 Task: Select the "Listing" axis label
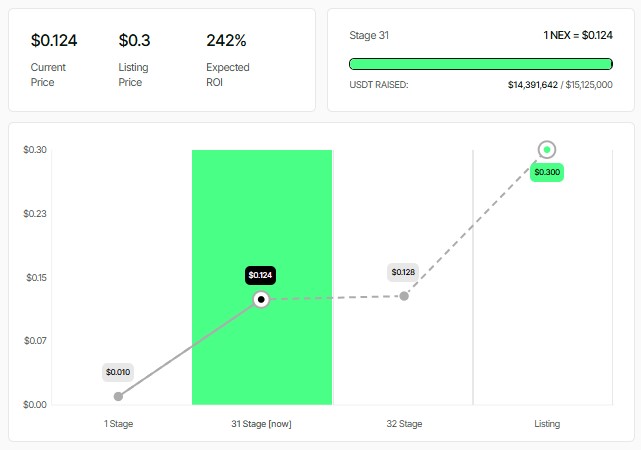(x=547, y=424)
